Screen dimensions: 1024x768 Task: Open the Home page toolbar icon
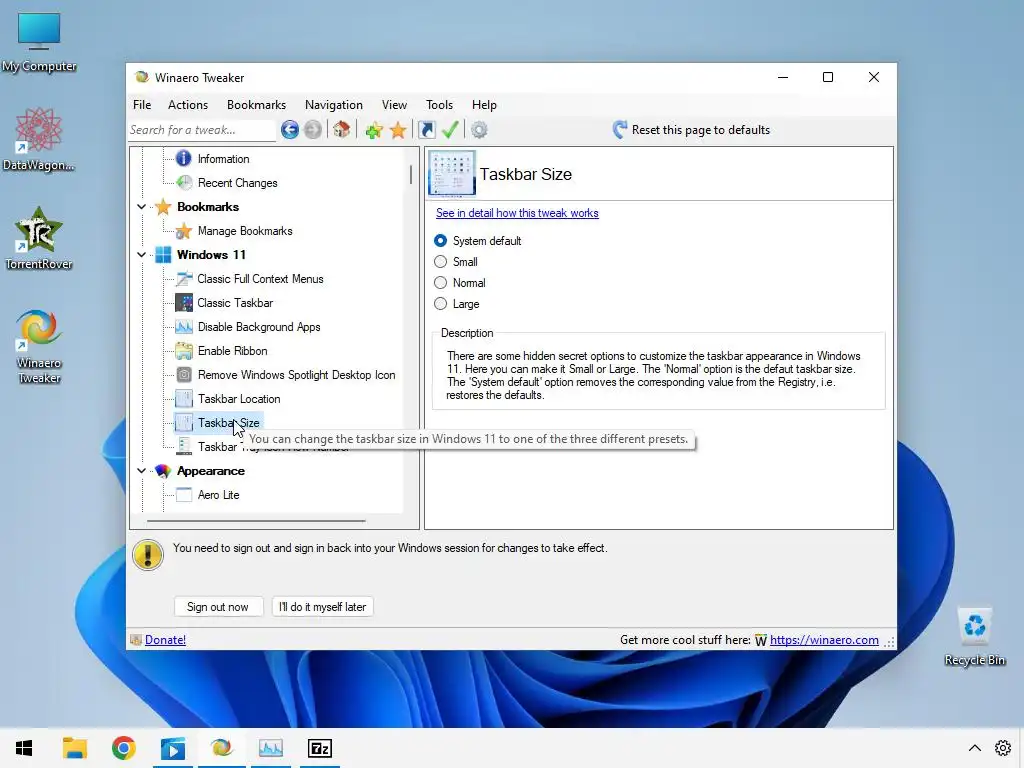tap(342, 129)
